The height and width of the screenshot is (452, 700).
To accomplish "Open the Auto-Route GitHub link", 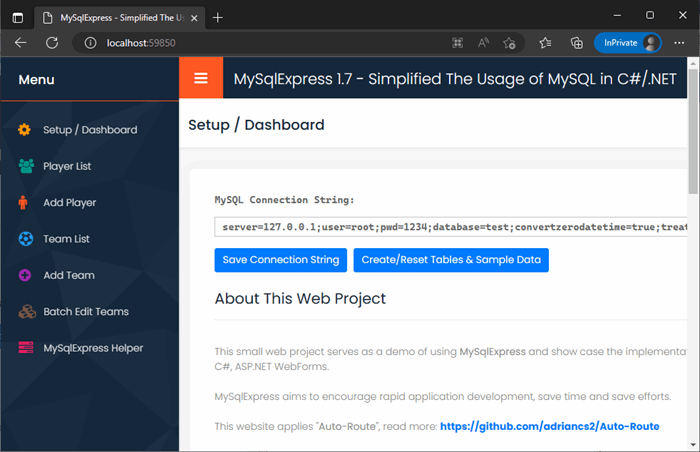I will 550,427.
